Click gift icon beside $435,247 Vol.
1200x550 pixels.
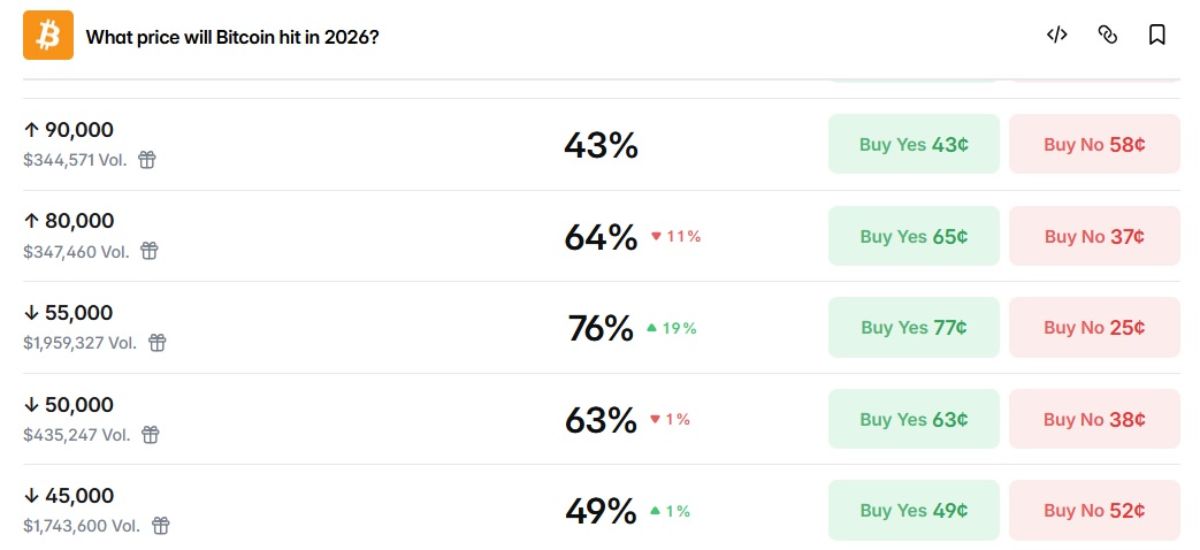coord(150,435)
